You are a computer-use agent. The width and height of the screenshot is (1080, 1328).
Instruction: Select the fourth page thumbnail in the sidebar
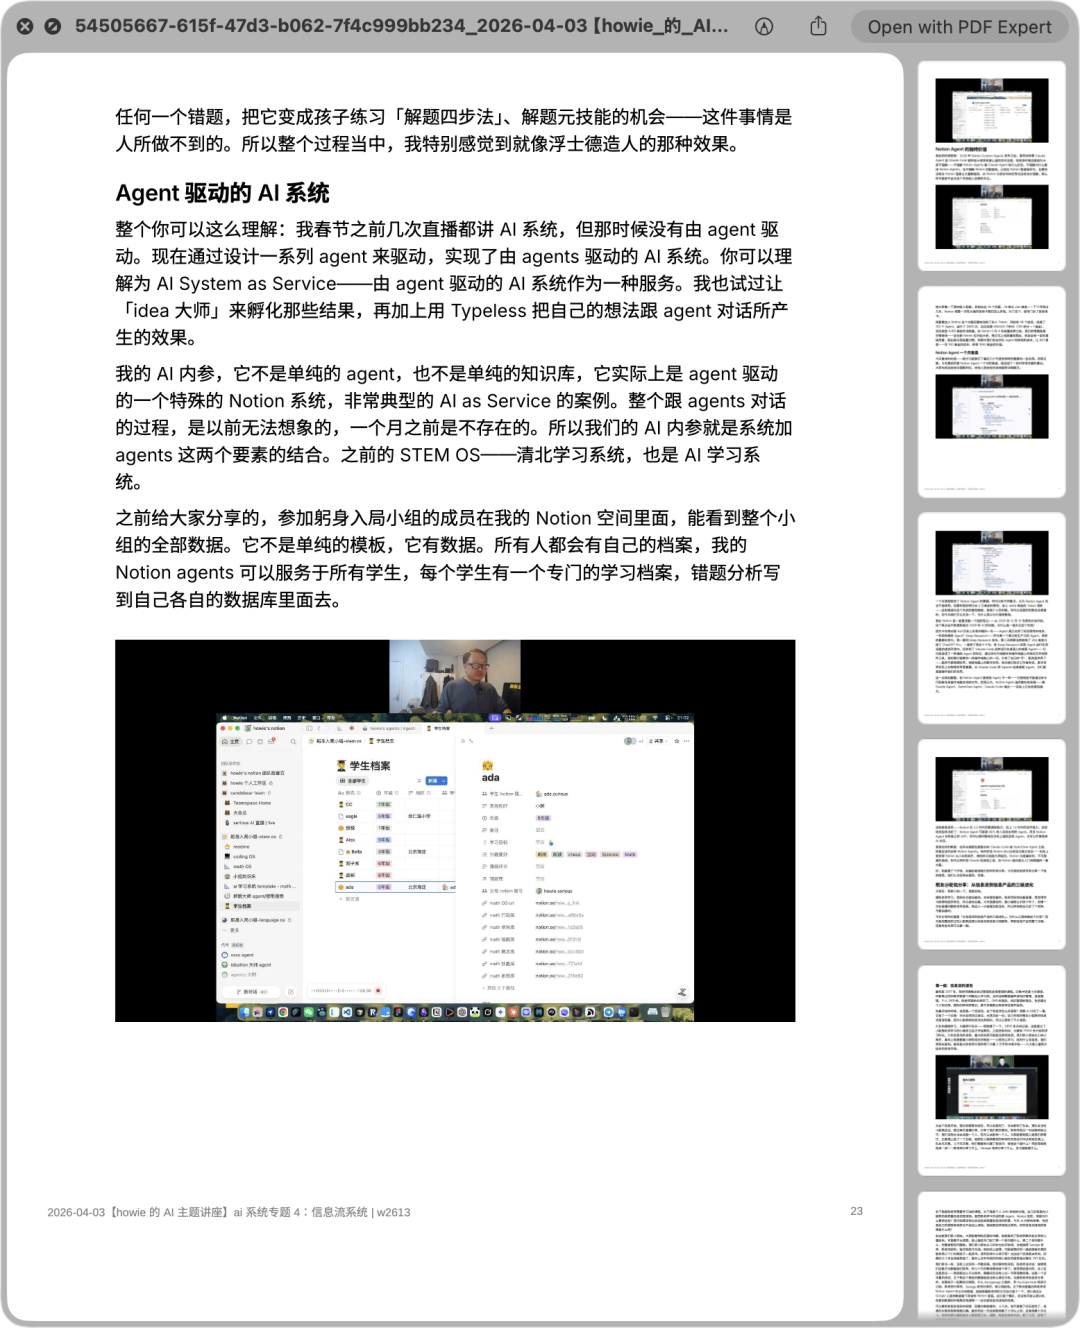tap(992, 844)
